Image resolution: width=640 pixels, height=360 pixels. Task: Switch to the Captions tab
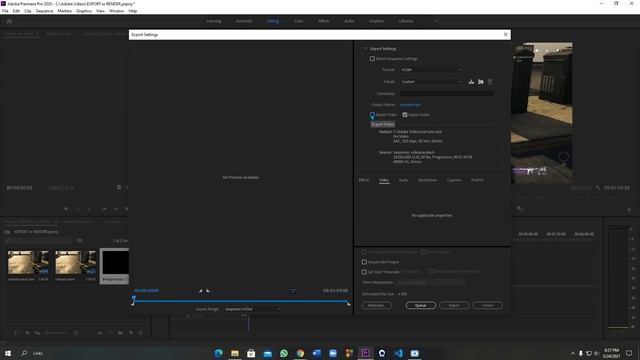(x=454, y=180)
